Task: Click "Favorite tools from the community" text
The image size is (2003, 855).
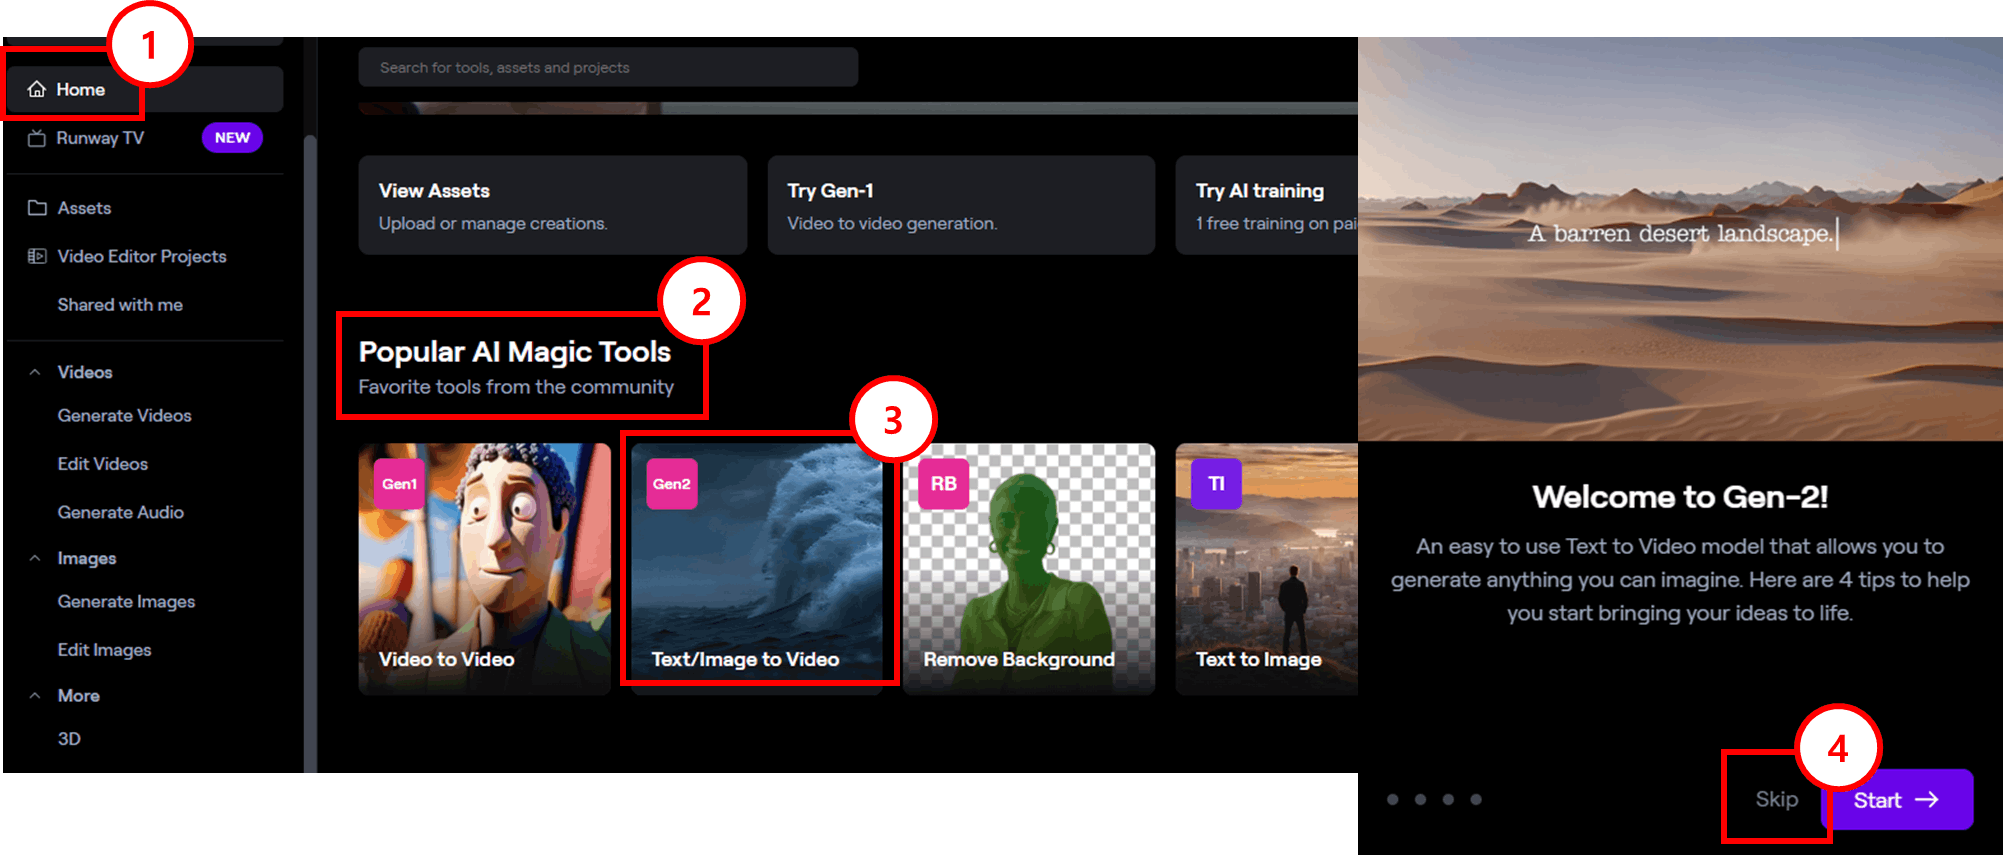Action: 516,387
